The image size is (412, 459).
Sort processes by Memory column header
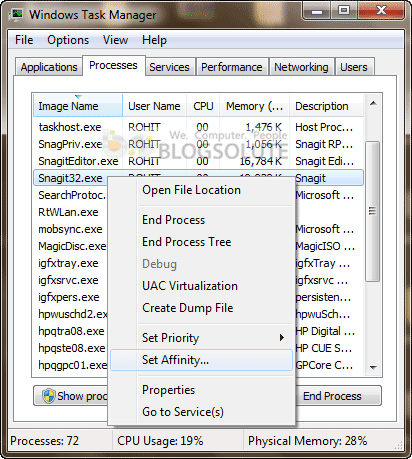click(x=254, y=106)
